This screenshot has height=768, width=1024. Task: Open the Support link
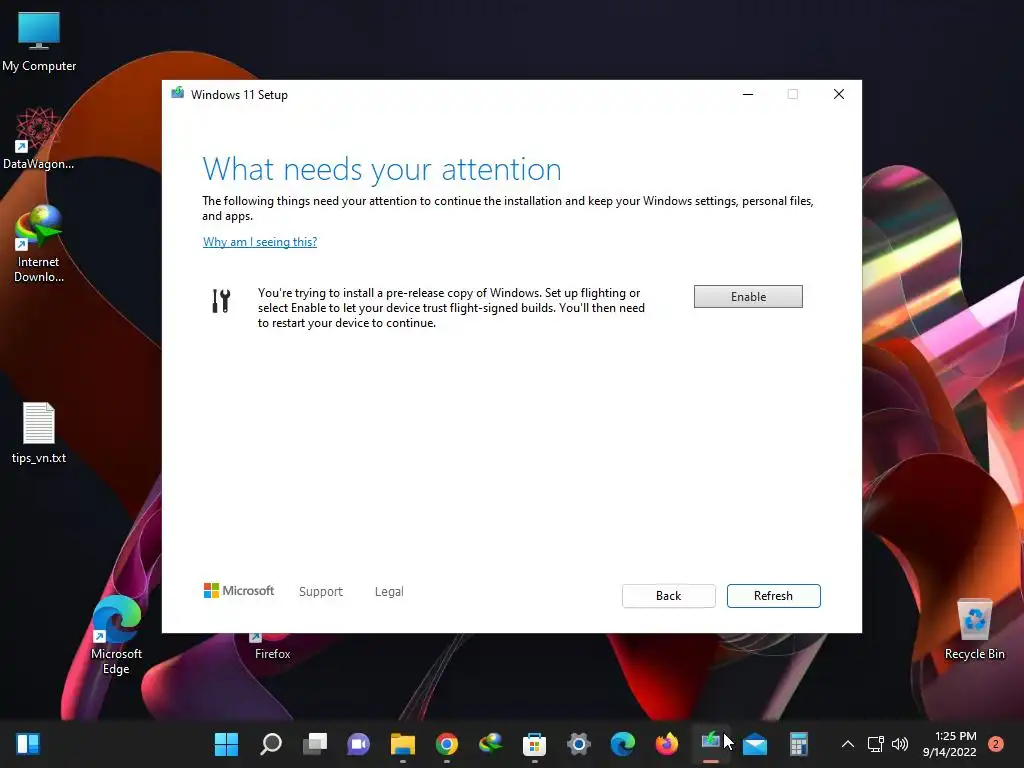[x=321, y=592]
